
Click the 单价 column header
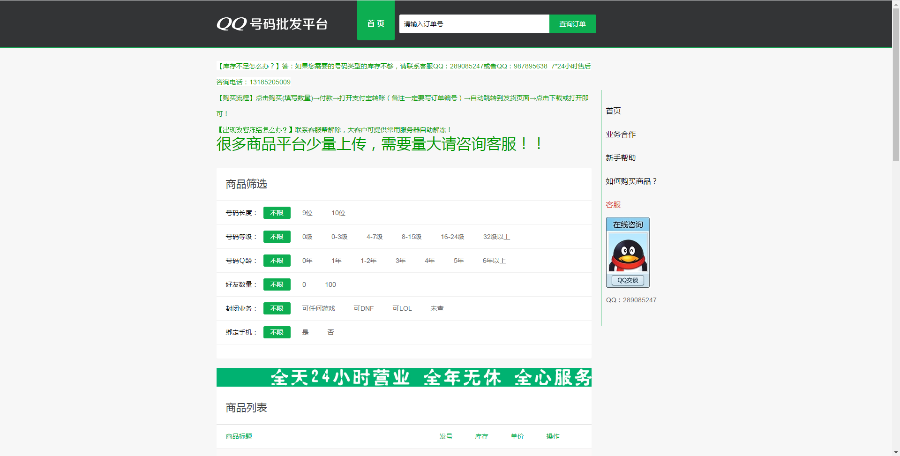click(517, 436)
